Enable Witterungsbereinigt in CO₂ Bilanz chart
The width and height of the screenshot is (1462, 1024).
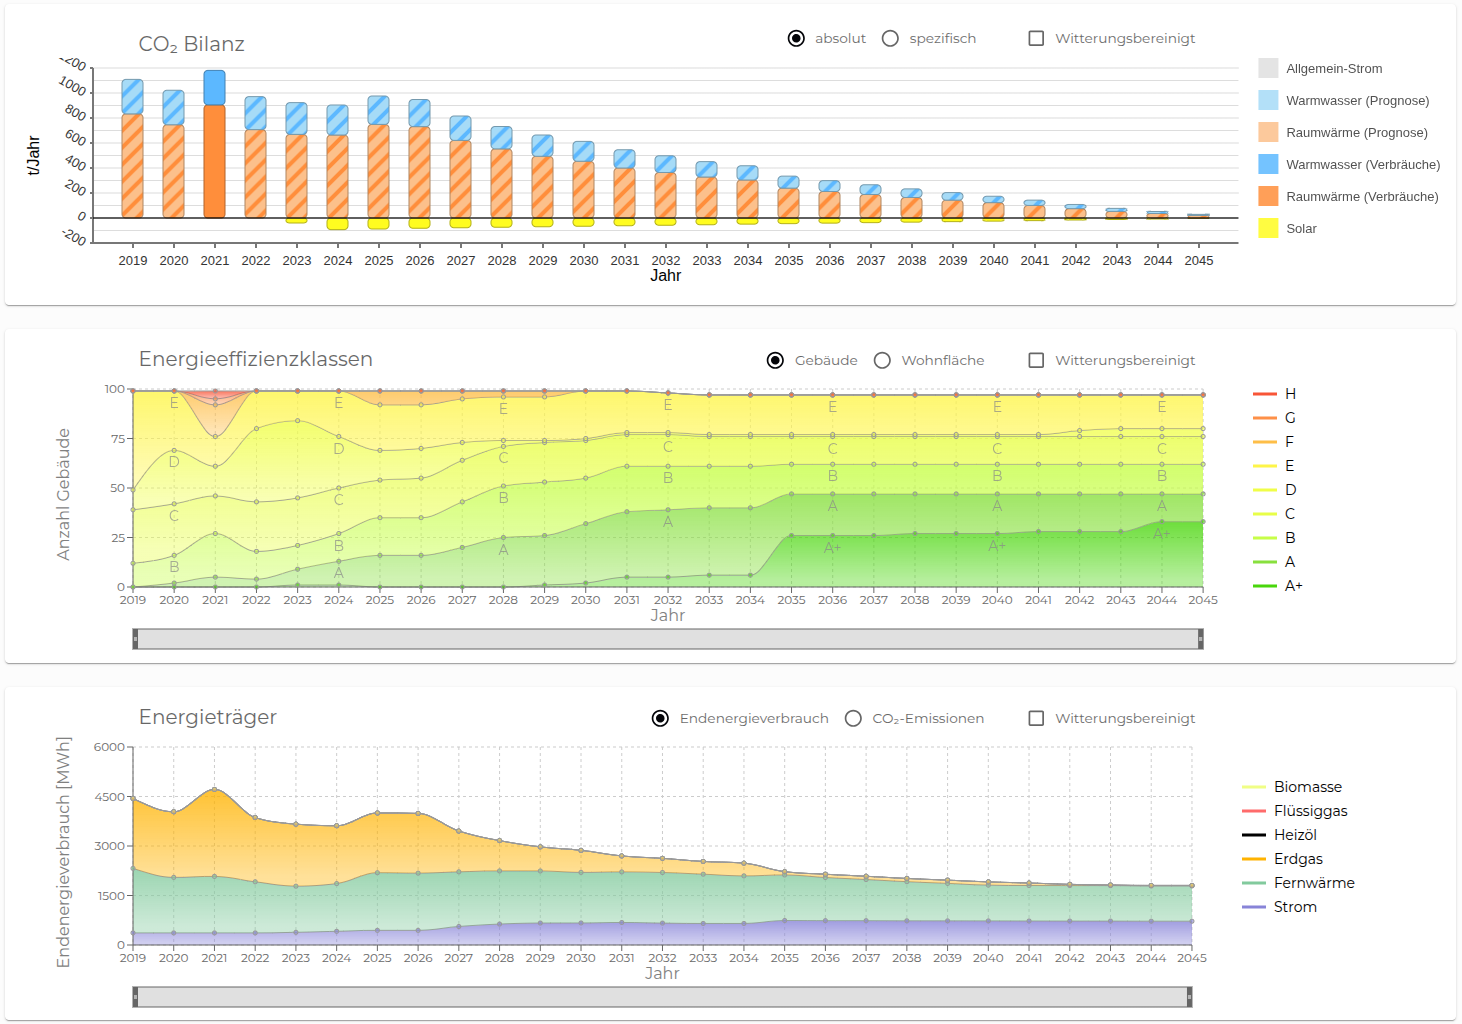pos(1036,39)
